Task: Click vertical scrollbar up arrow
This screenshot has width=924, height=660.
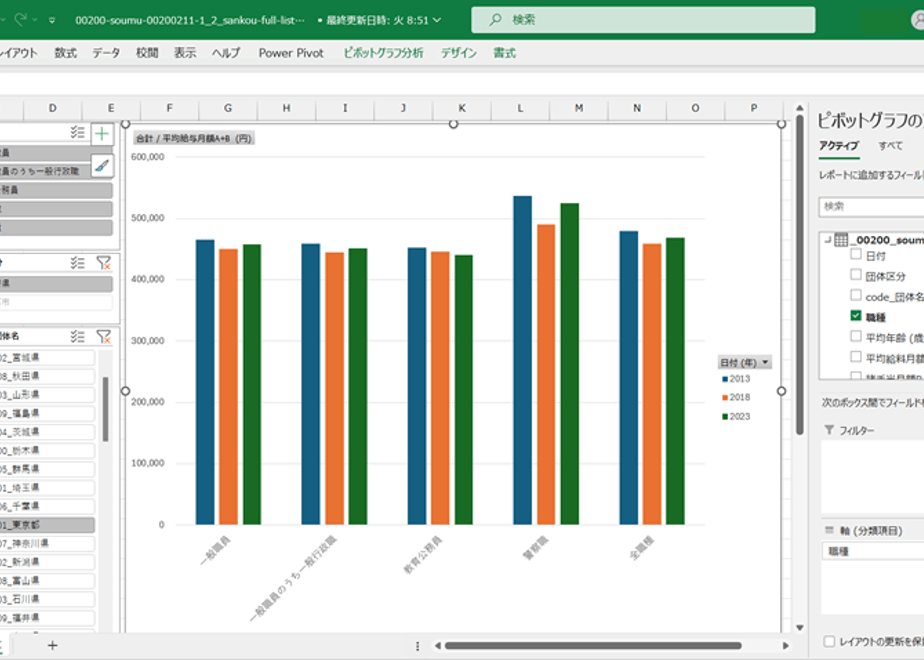Action: tap(800, 108)
